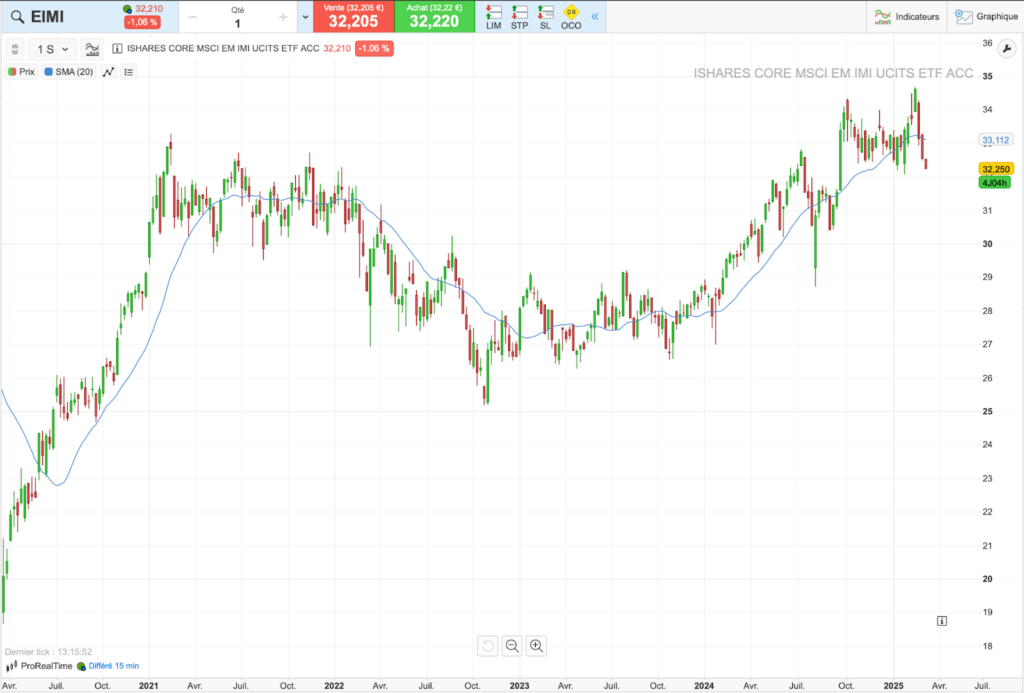Click the 30 level on the price axis
1024x693 pixels.
click(x=987, y=244)
